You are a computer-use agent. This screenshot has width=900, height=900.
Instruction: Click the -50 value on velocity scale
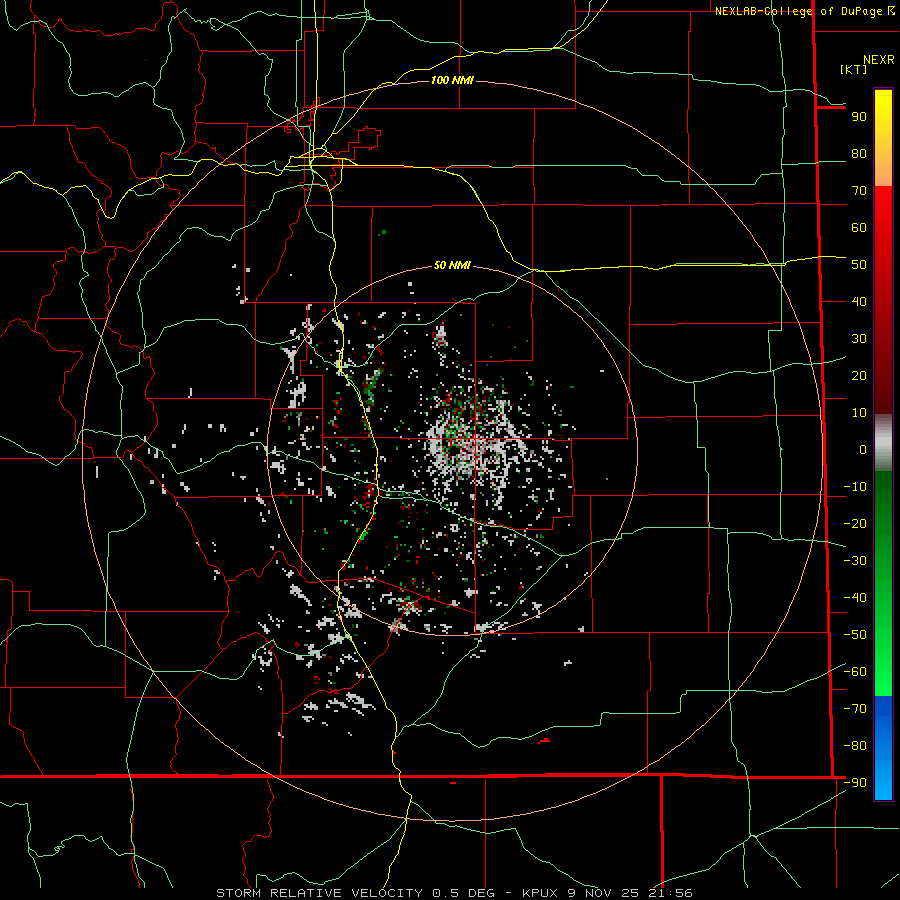855,635
